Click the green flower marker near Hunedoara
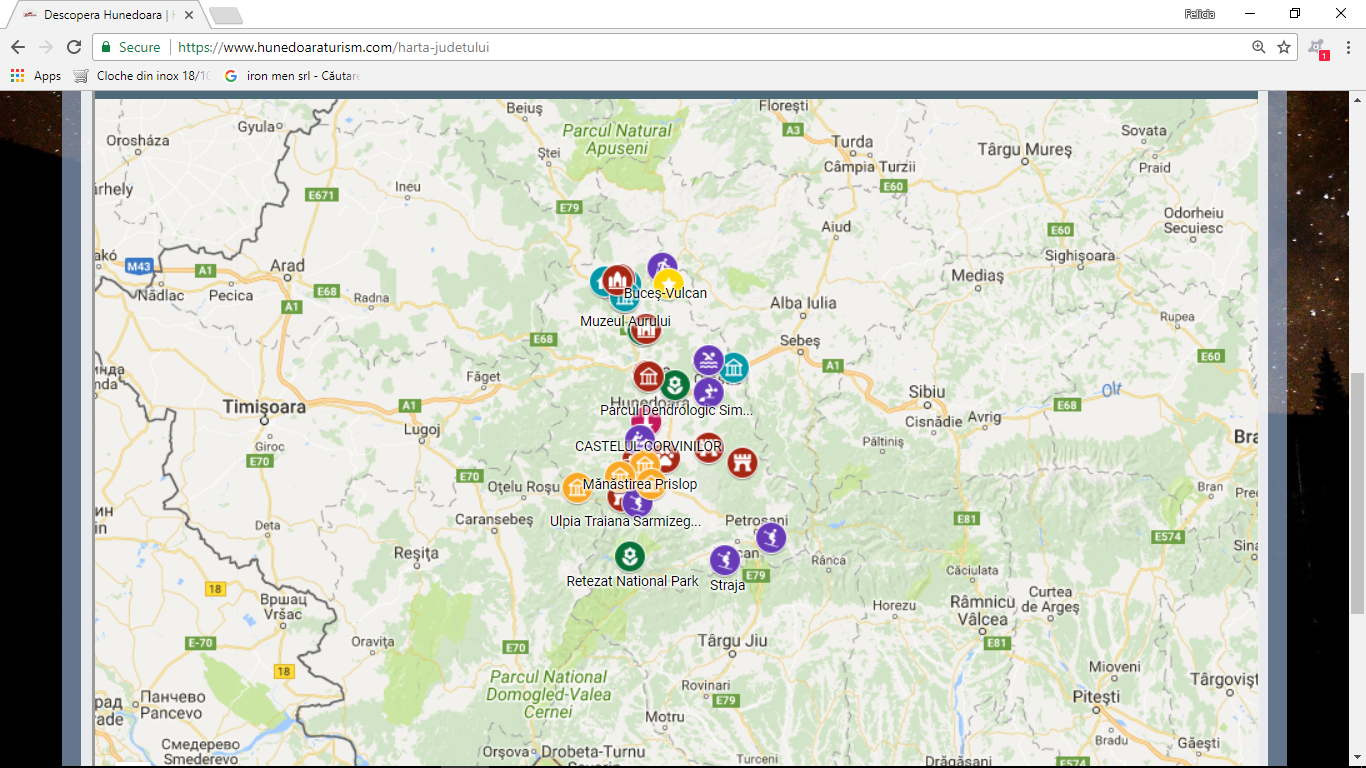This screenshot has width=1366, height=768. [x=676, y=384]
